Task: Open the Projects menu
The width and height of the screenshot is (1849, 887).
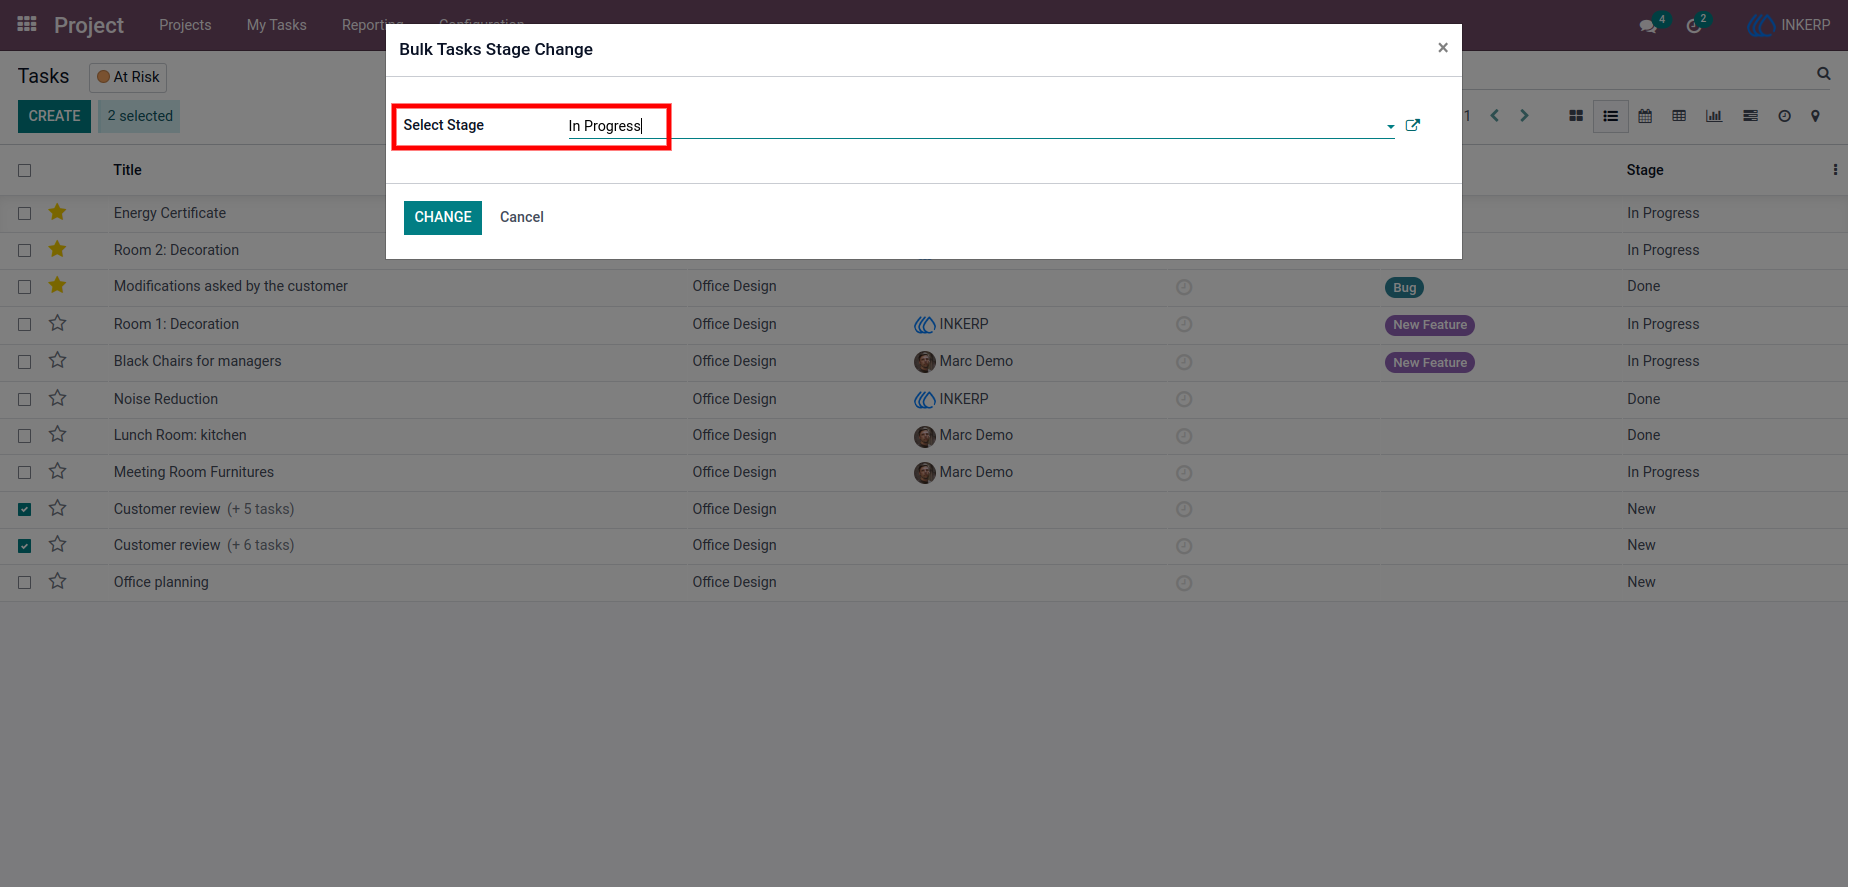Action: click(x=185, y=25)
